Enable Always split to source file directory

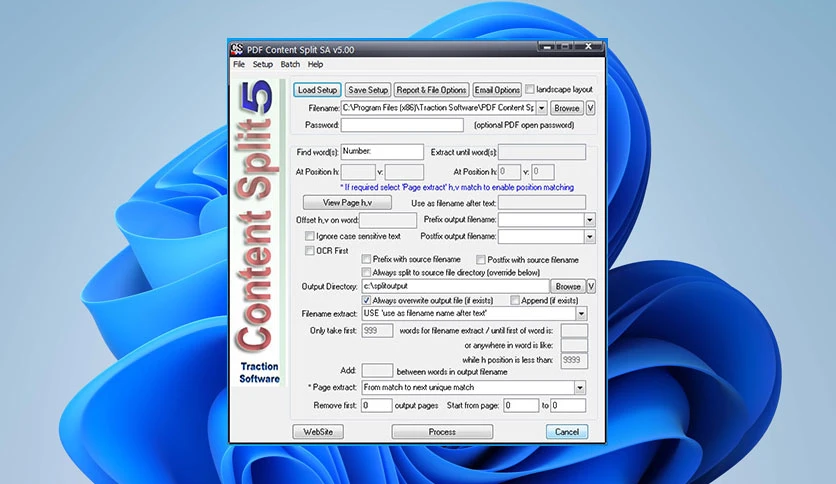coord(366,272)
